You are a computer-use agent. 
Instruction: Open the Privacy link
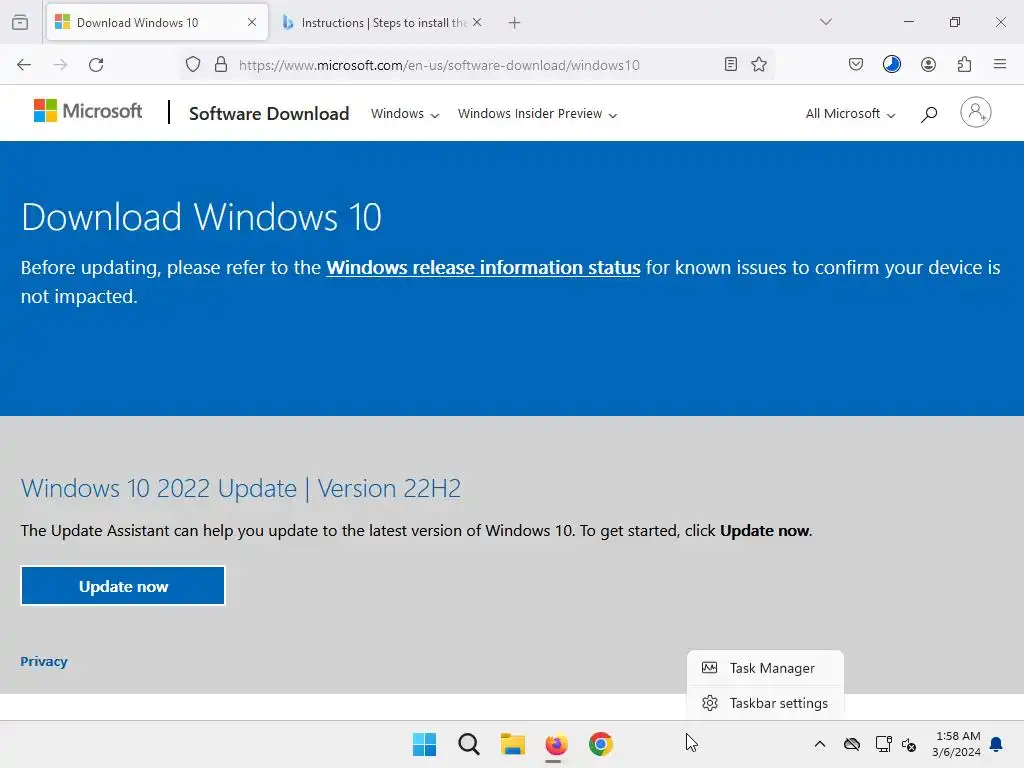pos(44,662)
